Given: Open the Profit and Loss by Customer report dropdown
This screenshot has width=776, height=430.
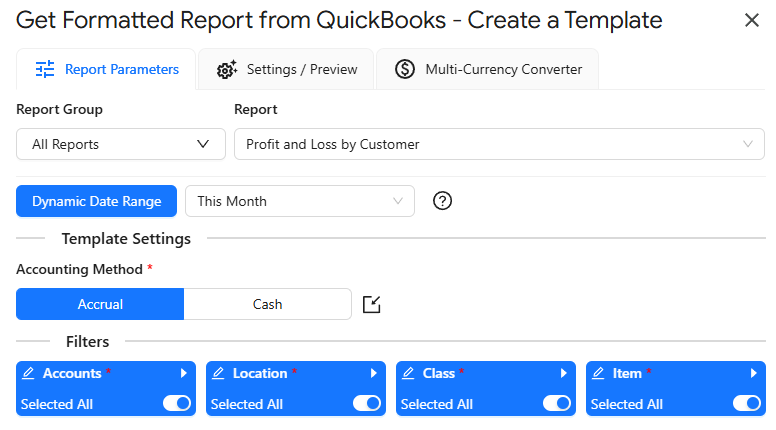Looking at the screenshot, I should [499, 144].
